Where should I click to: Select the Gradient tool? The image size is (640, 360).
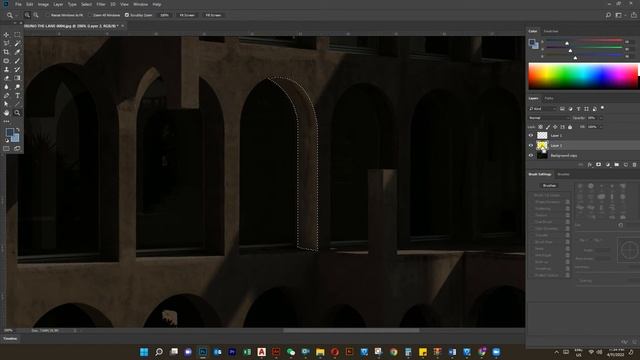pos(17,78)
